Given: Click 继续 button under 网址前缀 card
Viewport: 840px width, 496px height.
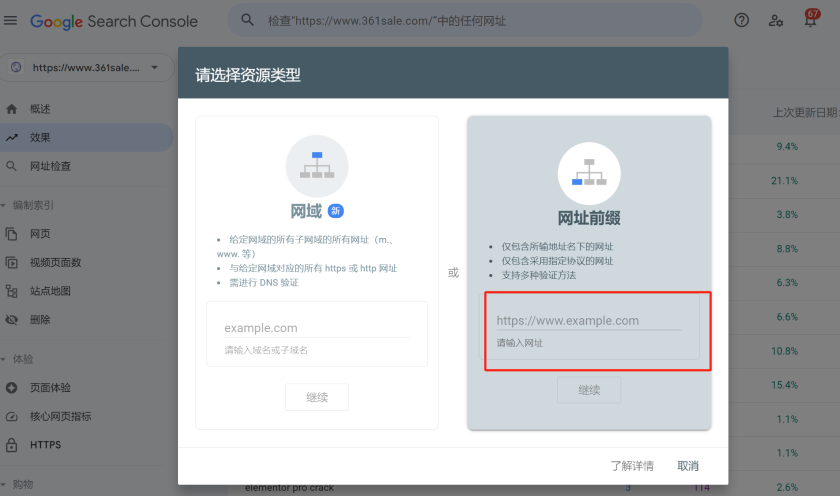Looking at the screenshot, I should (589, 390).
